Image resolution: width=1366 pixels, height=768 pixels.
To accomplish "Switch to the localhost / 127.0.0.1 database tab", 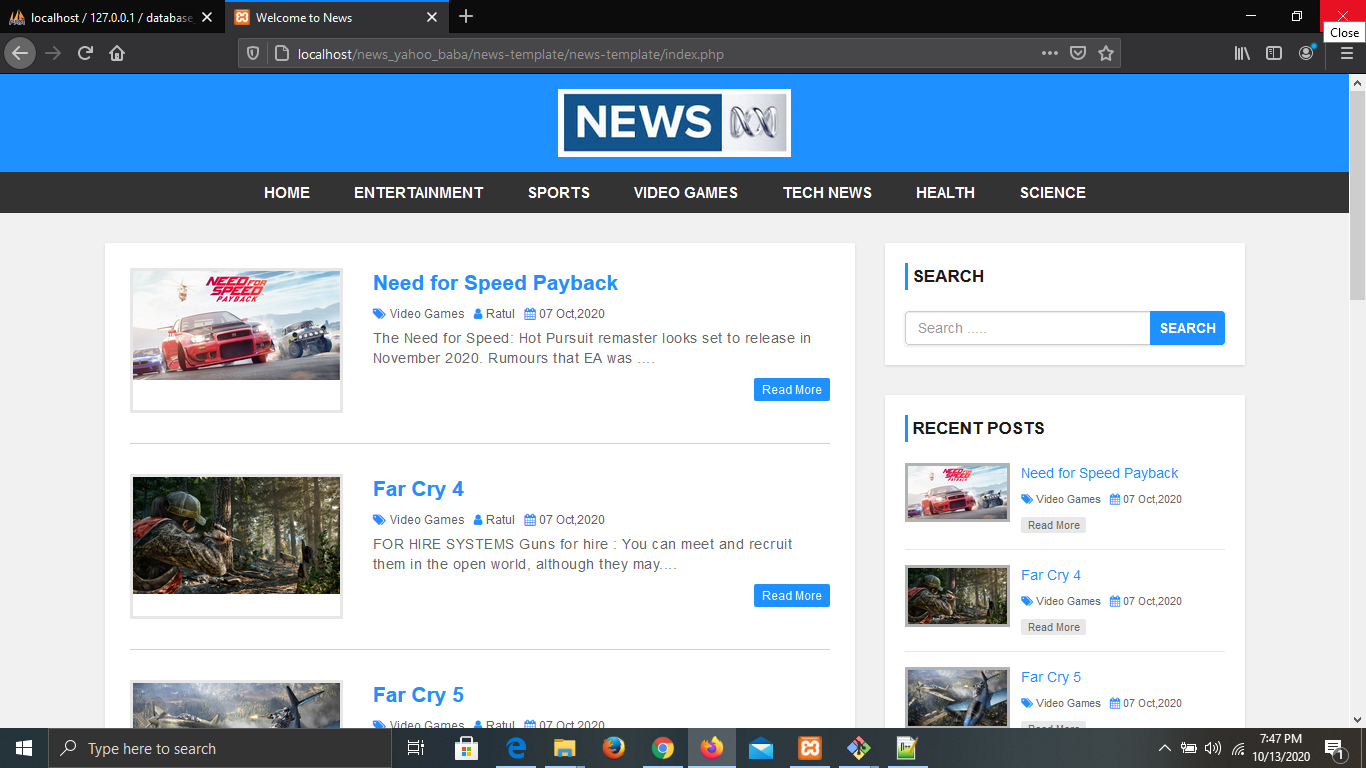I will 111,17.
